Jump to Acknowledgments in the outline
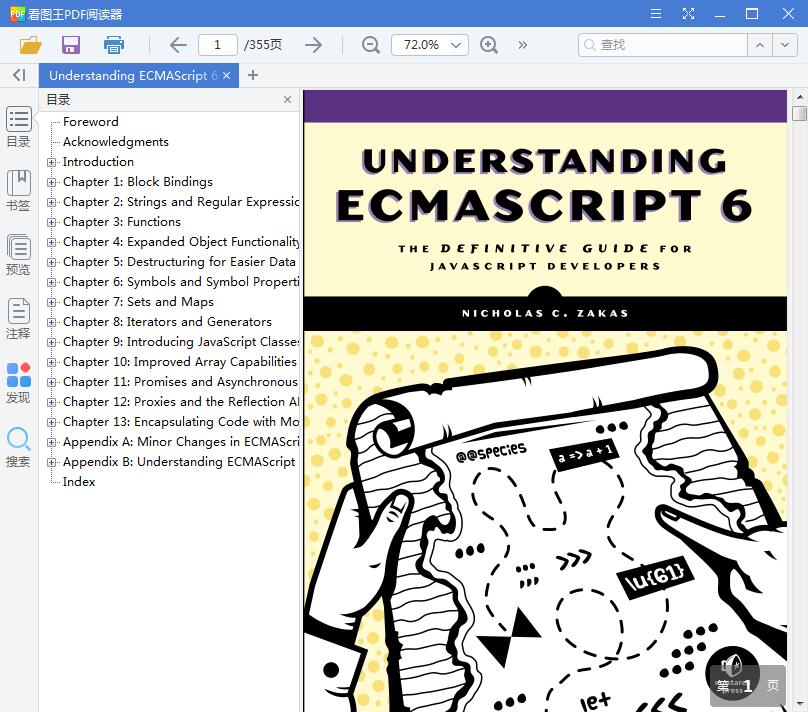This screenshot has height=712, width=808. coord(115,142)
